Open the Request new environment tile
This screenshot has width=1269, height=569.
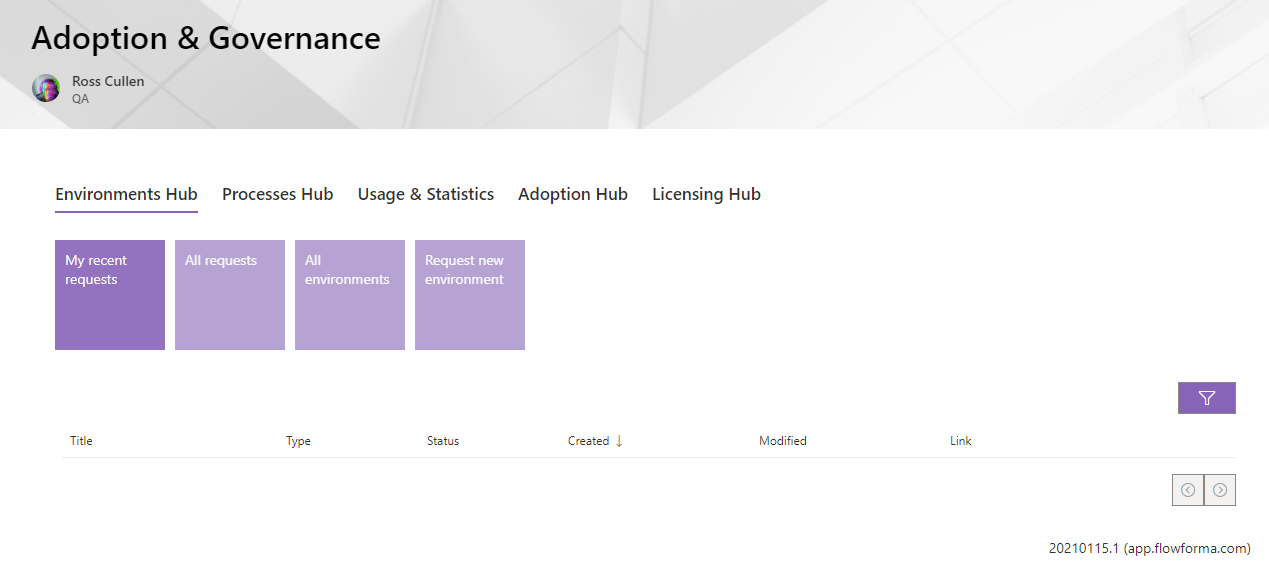coord(470,295)
